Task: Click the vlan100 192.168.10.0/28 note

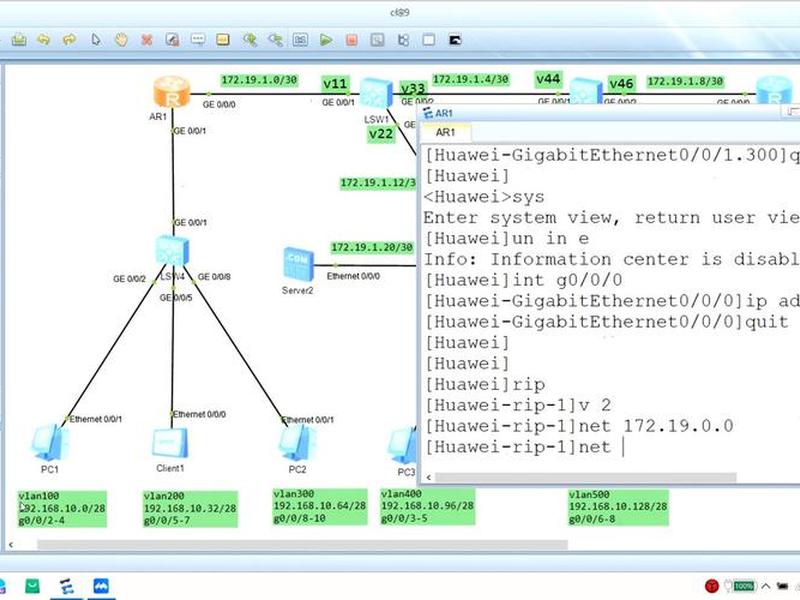Action: pos(62,508)
